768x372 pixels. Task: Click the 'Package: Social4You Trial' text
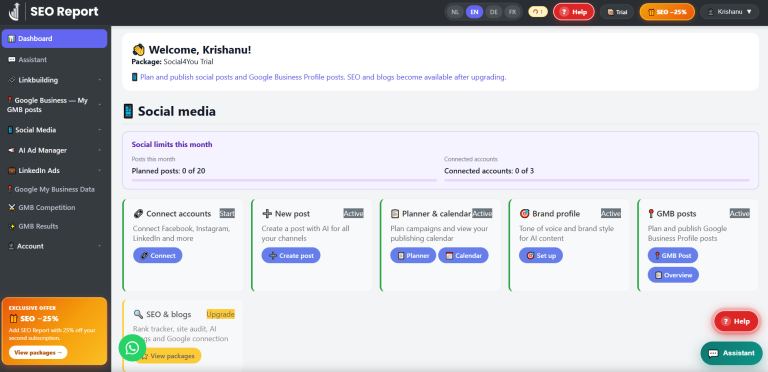[172, 62]
